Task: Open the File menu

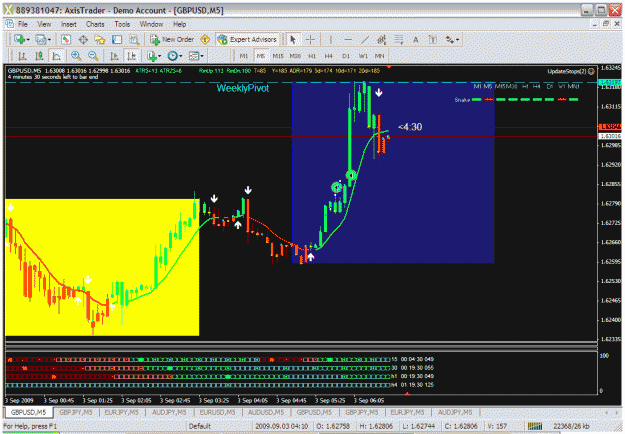Action: click(23, 24)
